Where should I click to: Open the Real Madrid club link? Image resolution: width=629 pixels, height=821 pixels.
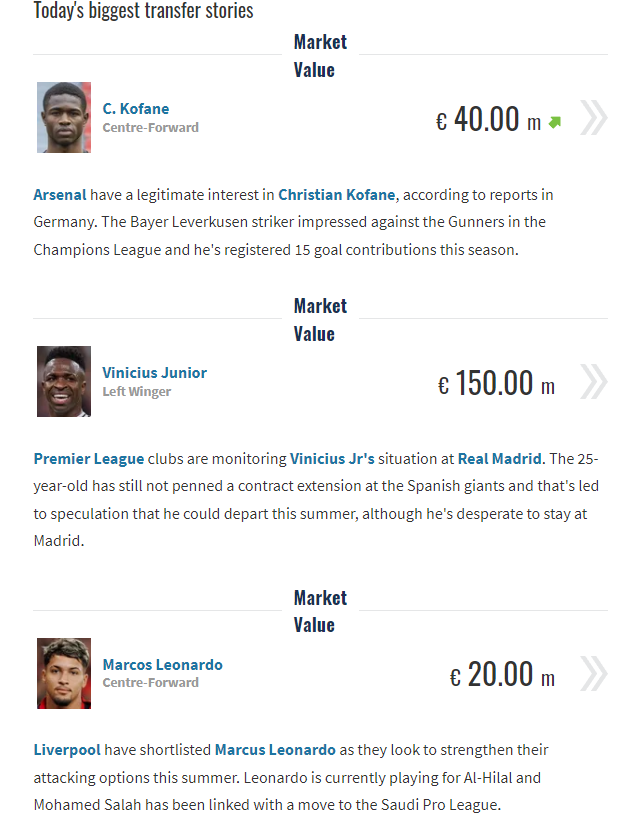tap(500, 459)
